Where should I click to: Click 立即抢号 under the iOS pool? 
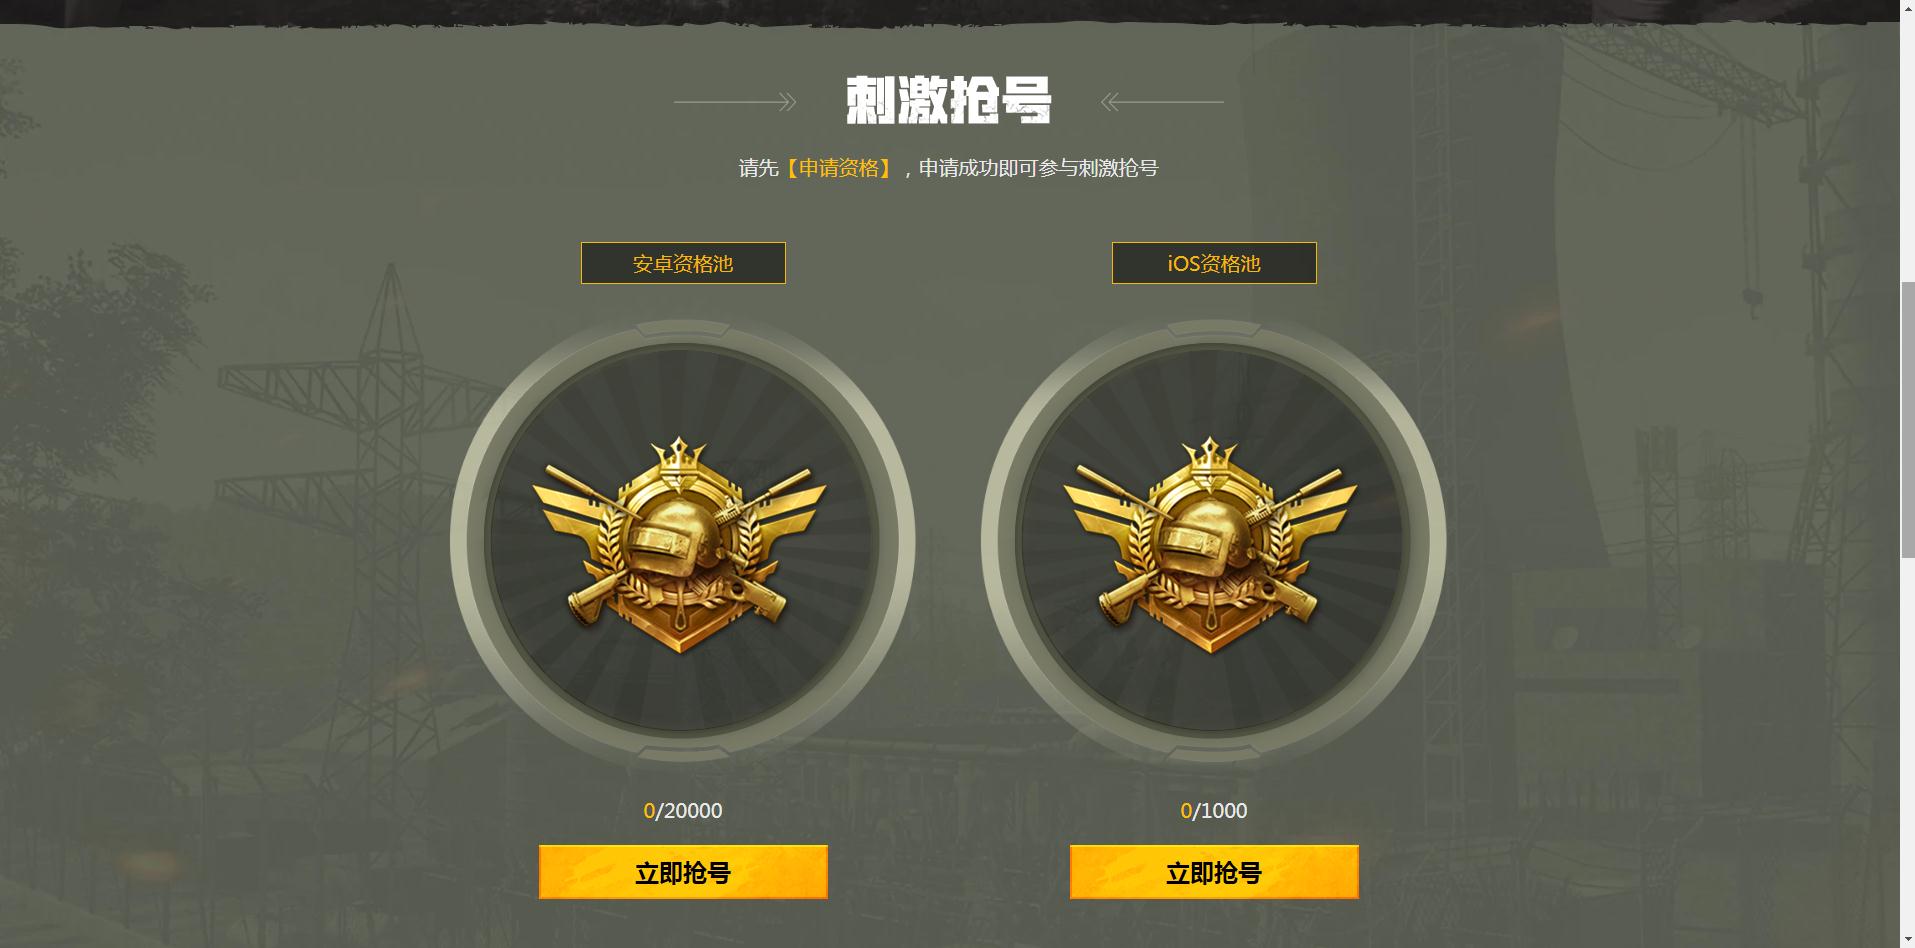pos(1214,872)
